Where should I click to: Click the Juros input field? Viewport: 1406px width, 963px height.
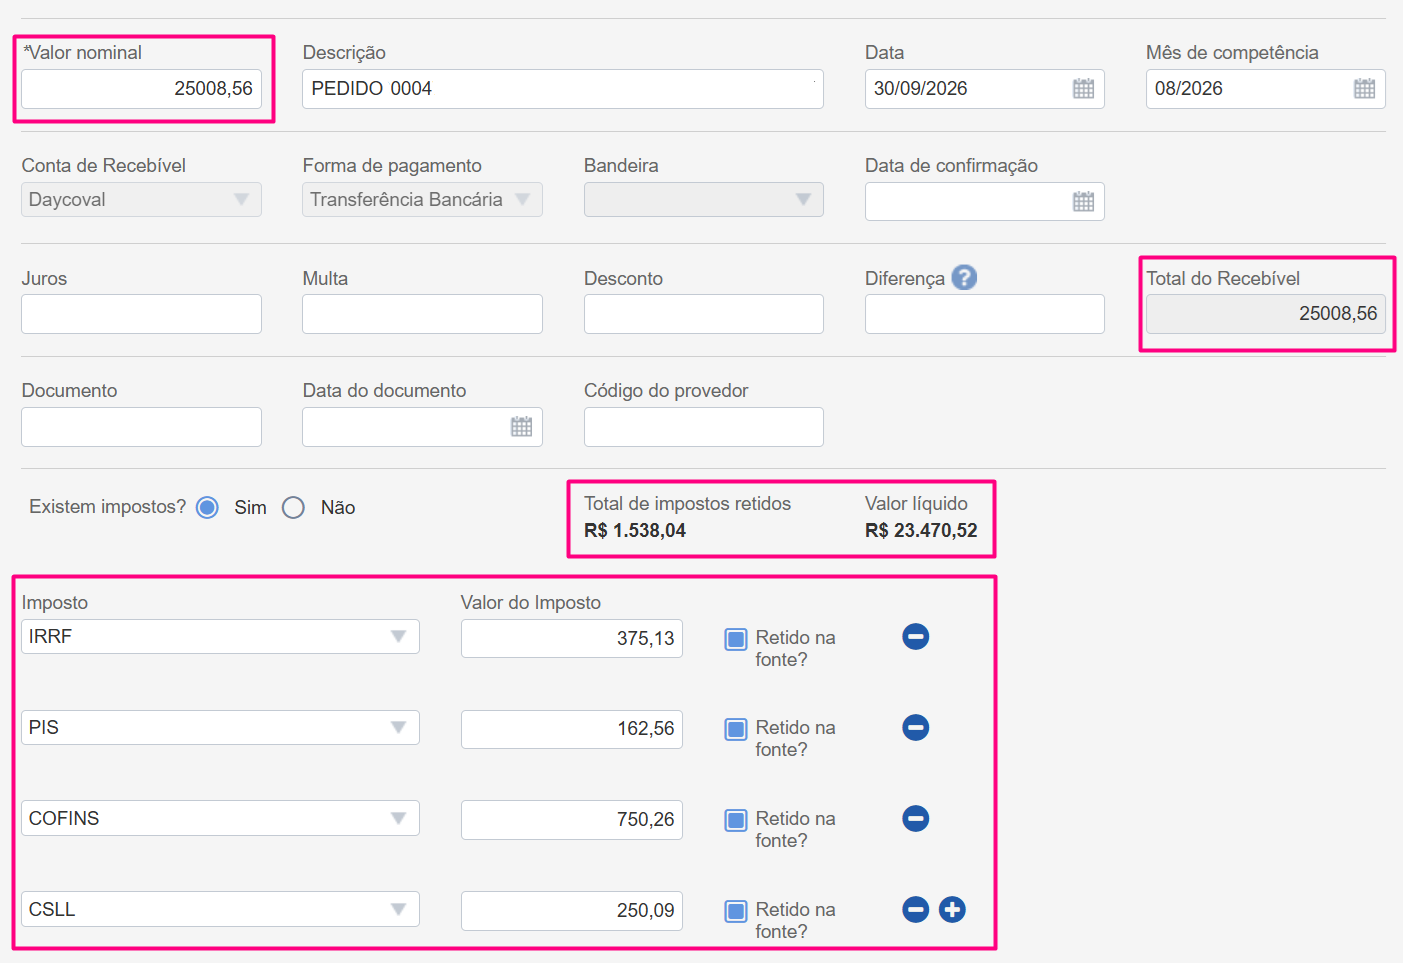click(141, 314)
